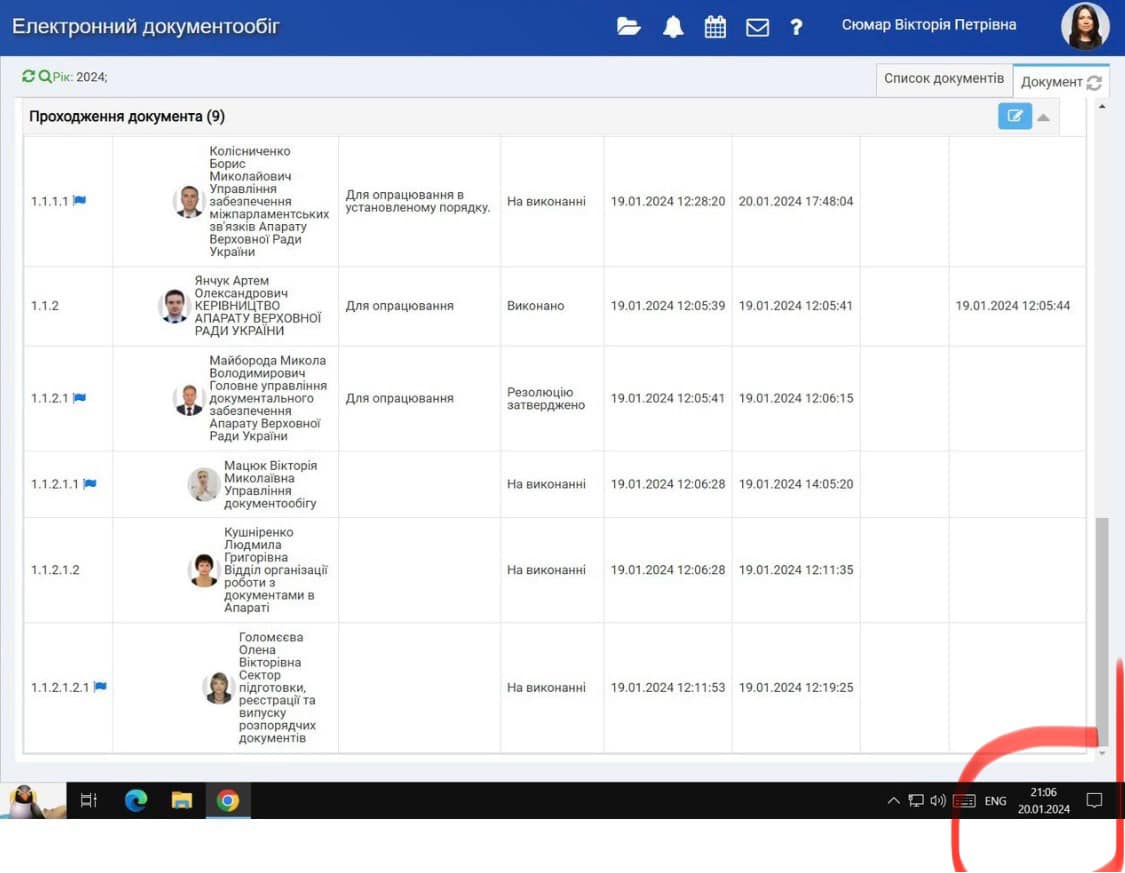Click name Майборода Микола Володимирович
Viewport: 1125px width, 873px height.
coord(268,367)
